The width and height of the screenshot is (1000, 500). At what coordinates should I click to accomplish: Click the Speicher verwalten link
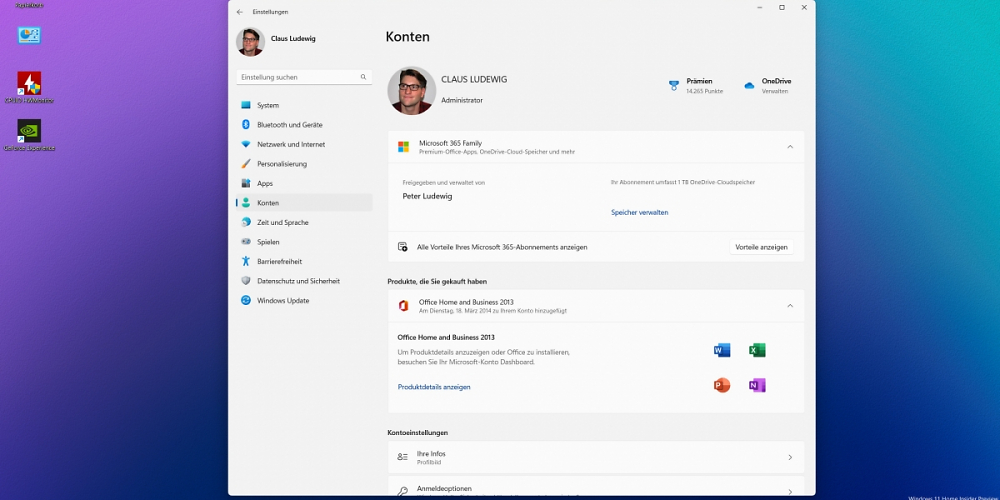[640, 212]
